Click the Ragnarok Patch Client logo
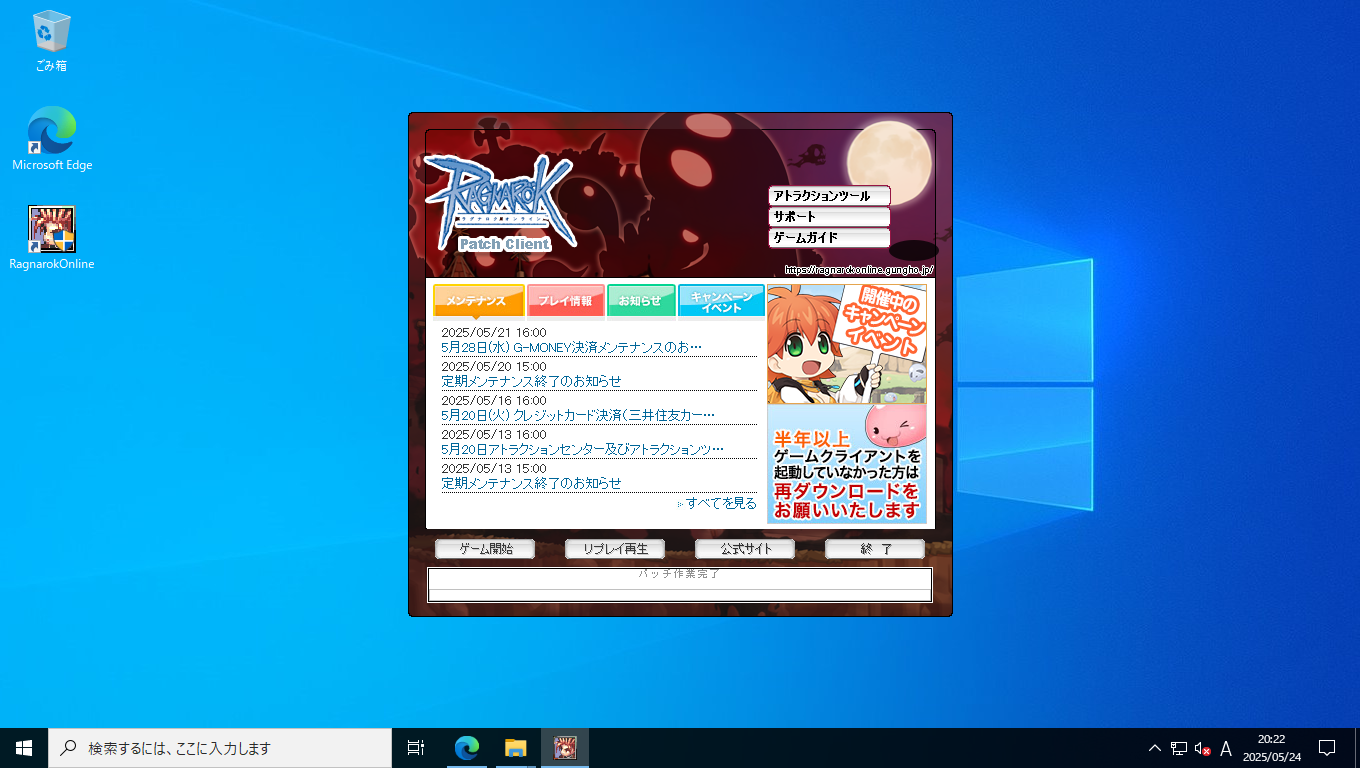 coord(500,203)
